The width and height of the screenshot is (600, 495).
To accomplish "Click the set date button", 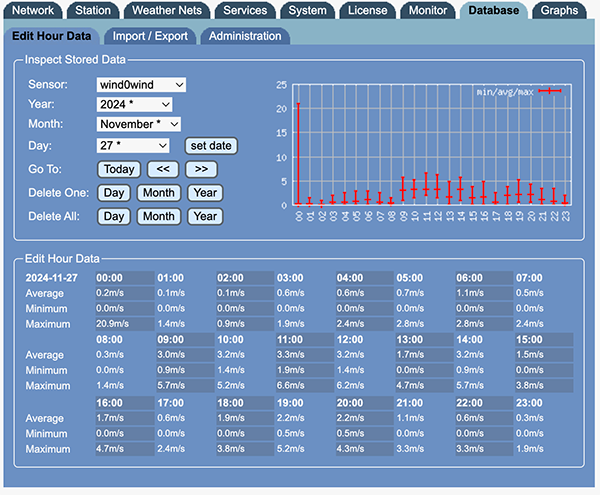I will point(211,146).
